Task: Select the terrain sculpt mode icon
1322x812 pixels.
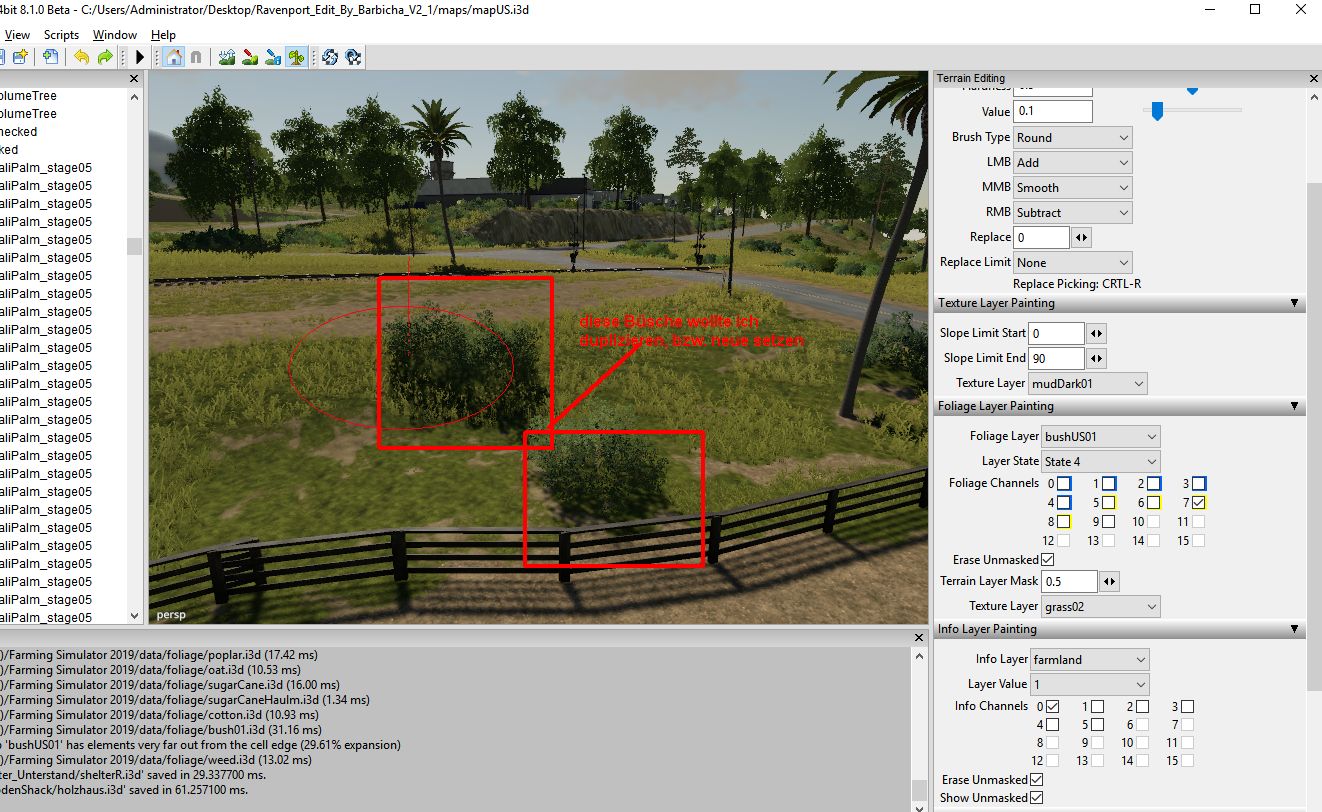Action: point(227,57)
